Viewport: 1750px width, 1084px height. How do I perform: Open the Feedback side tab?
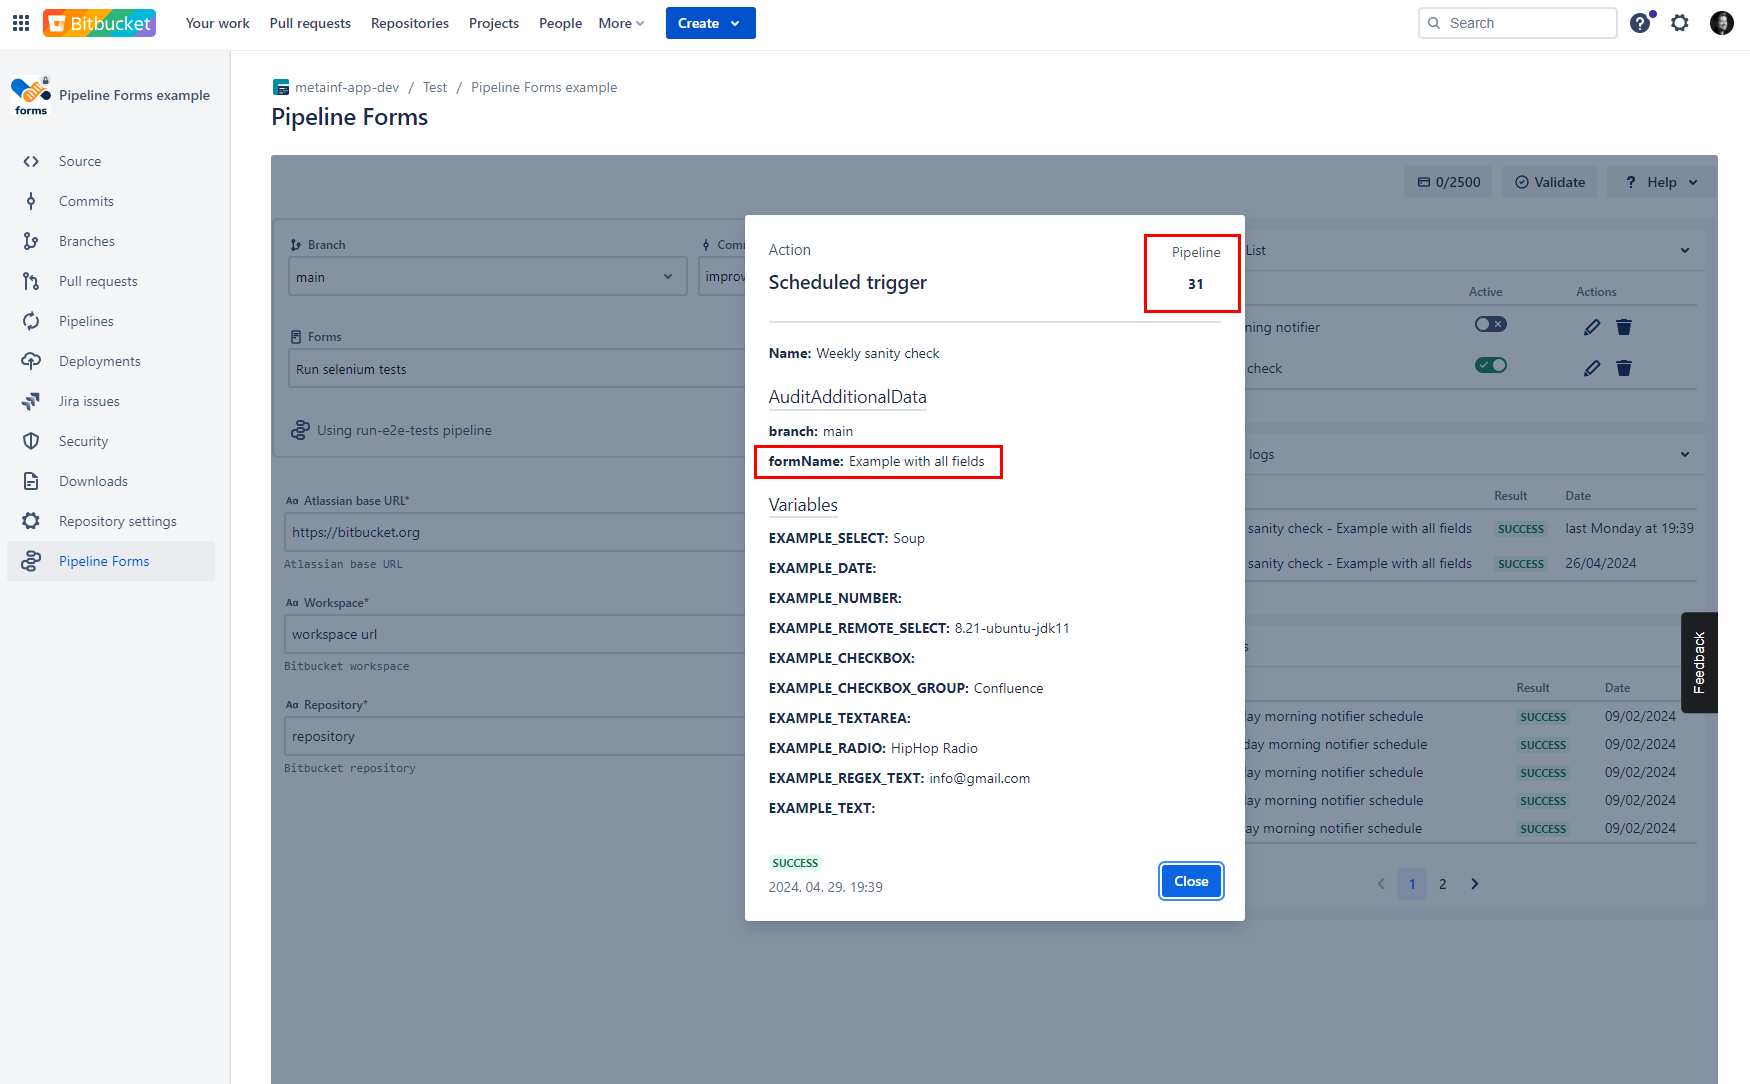pyautogui.click(x=1699, y=662)
